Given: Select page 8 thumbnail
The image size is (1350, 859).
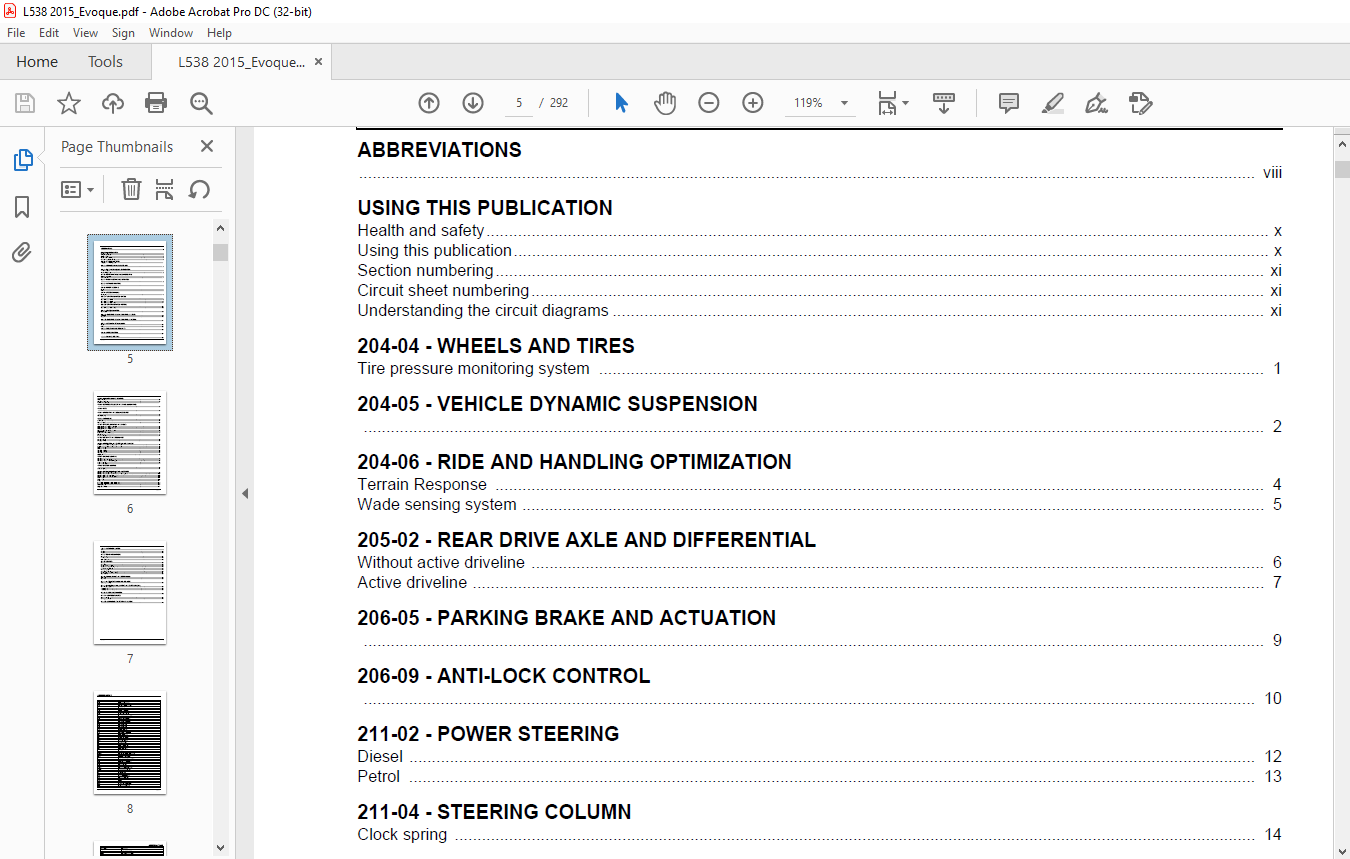Looking at the screenshot, I should point(130,743).
